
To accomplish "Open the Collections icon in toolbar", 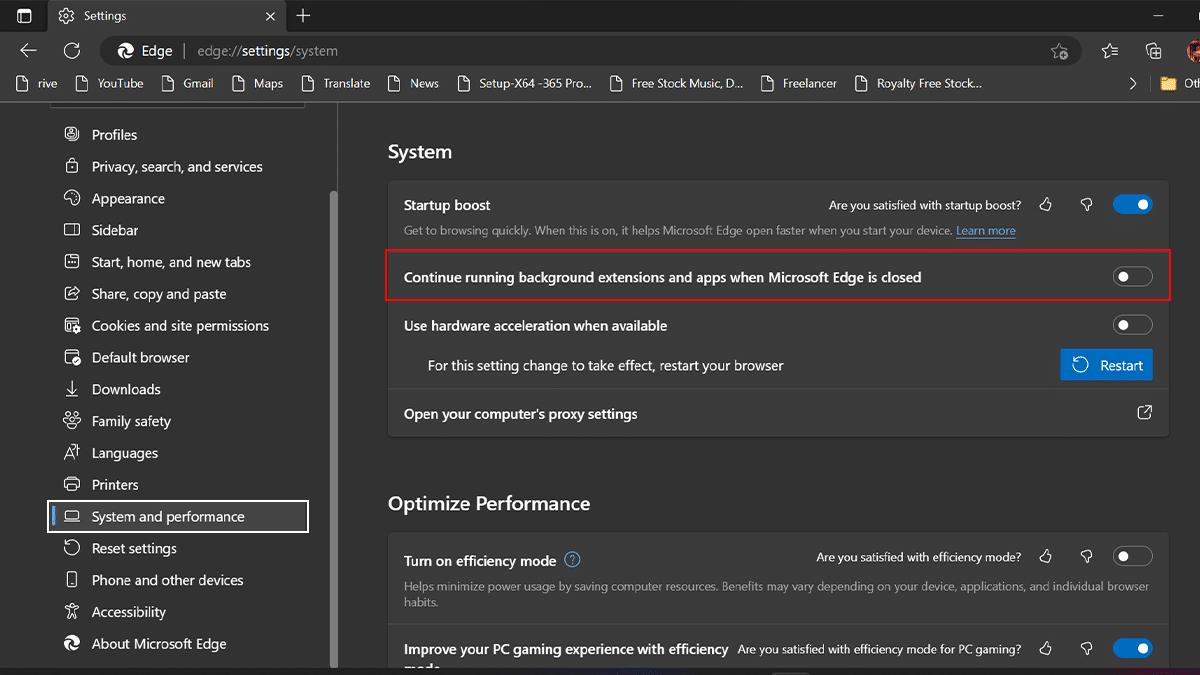I will [1153, 51].
